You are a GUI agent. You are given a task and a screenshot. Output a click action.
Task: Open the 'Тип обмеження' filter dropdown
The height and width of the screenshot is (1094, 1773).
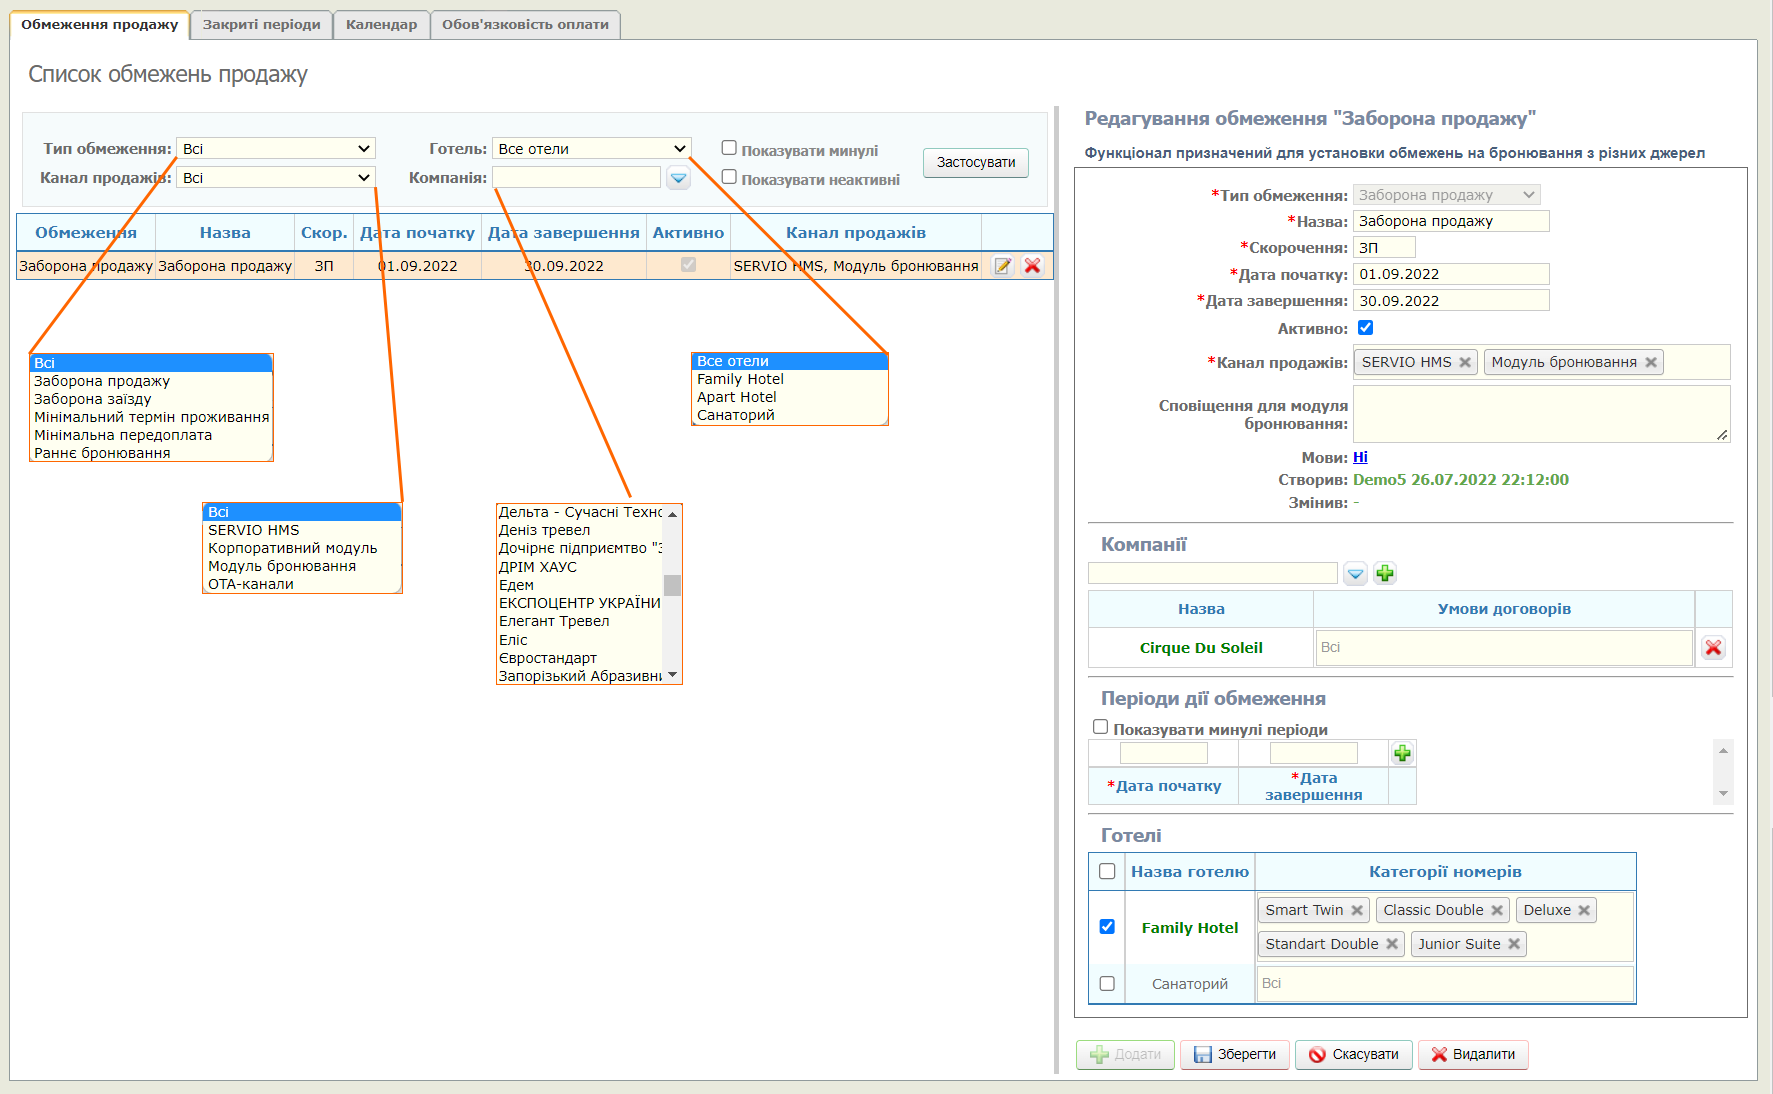coord(276,149)
